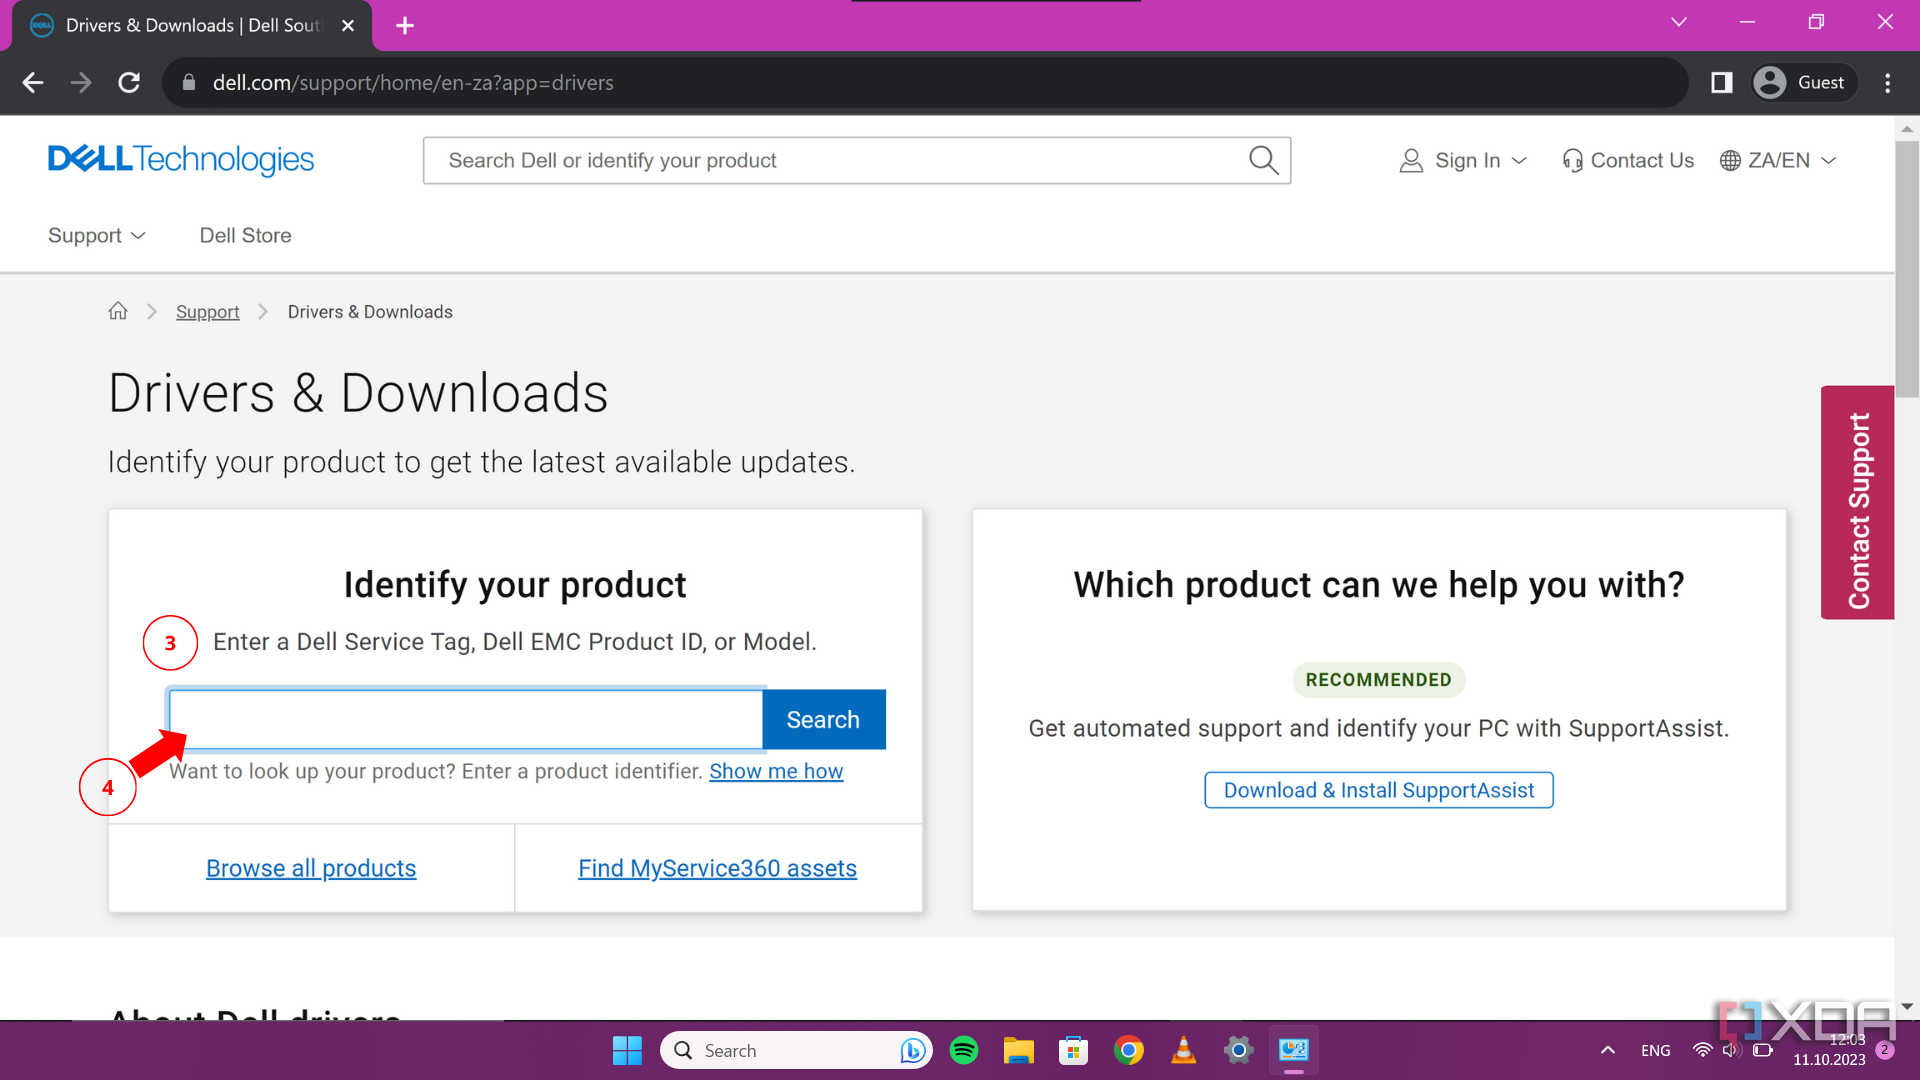Focus the Search Dell or identify product field
This screenshot has height=1080, width=1920.
tap(856, 160)
